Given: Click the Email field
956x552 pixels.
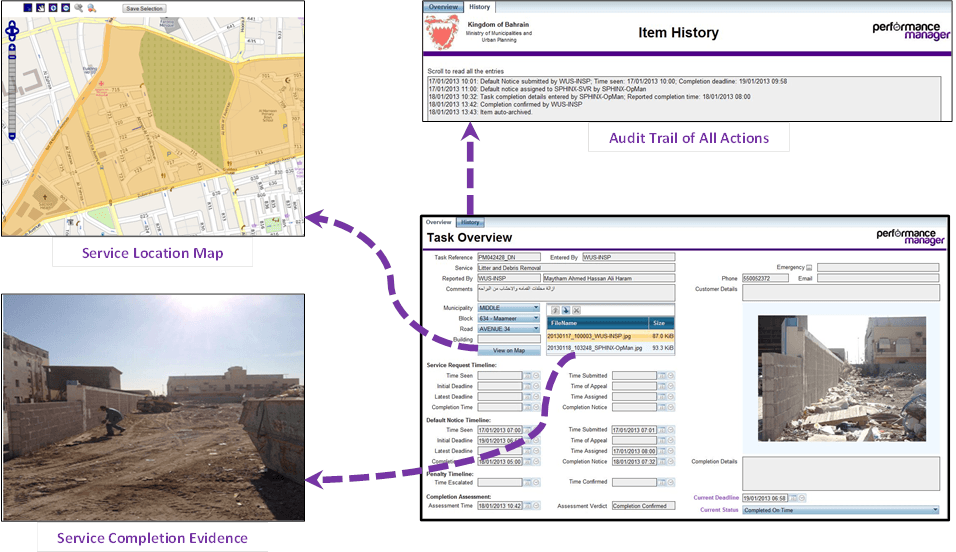Looking at the screenshot, I should point(878,278).
